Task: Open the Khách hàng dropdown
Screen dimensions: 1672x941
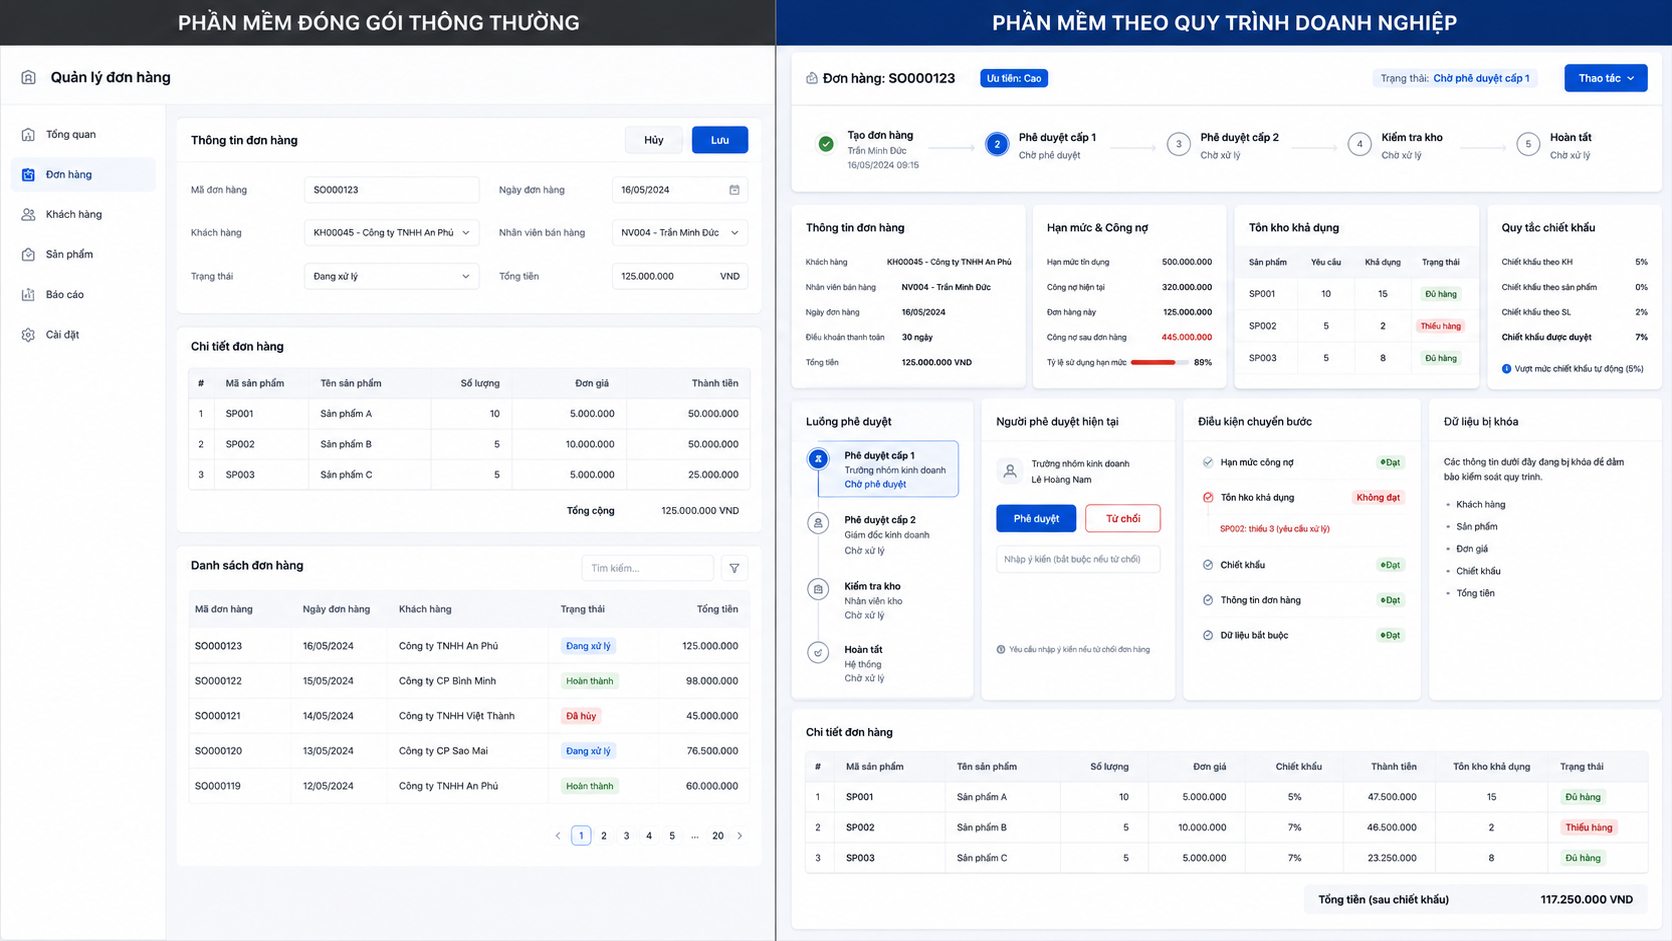Action: 391,233
